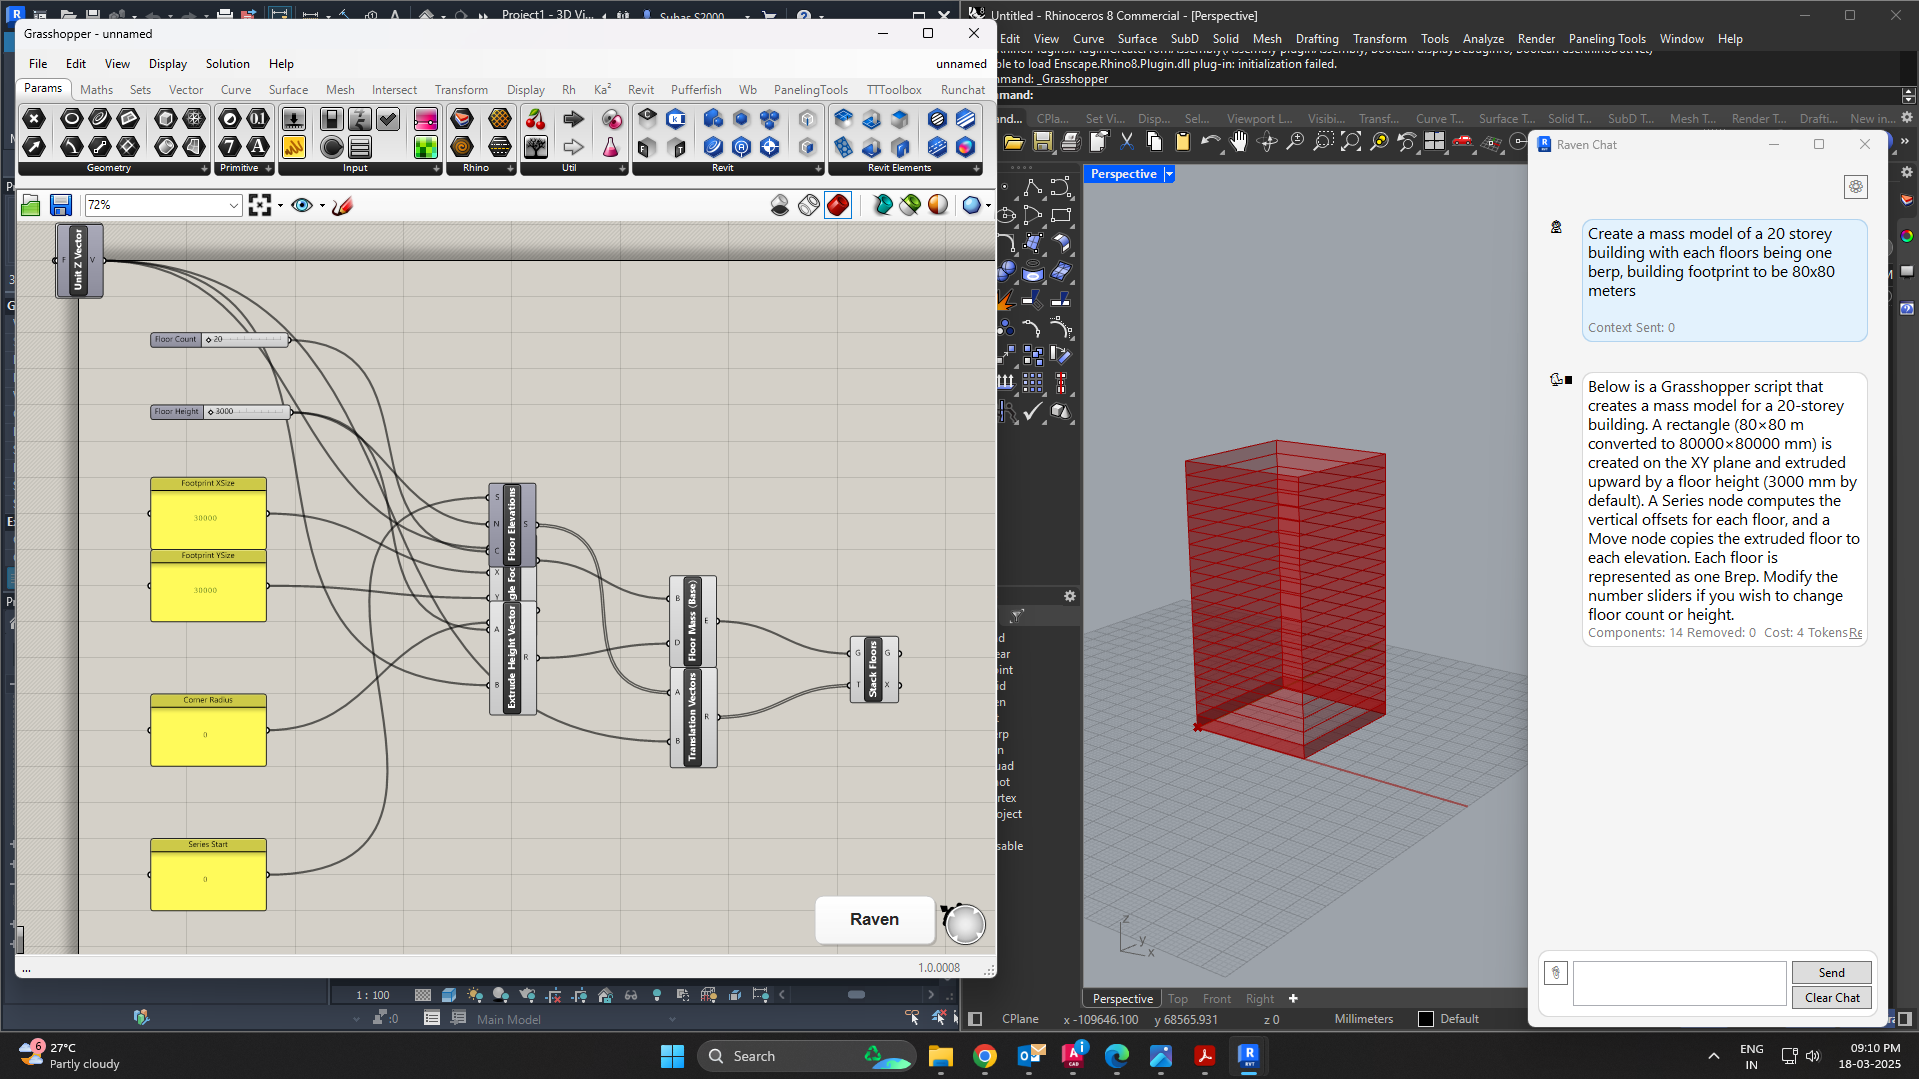Viewport: 1919px width, 1079px height.
Task: Toggle wireframe preview mode in Grasshopper
Action: (x=809, y=205)
